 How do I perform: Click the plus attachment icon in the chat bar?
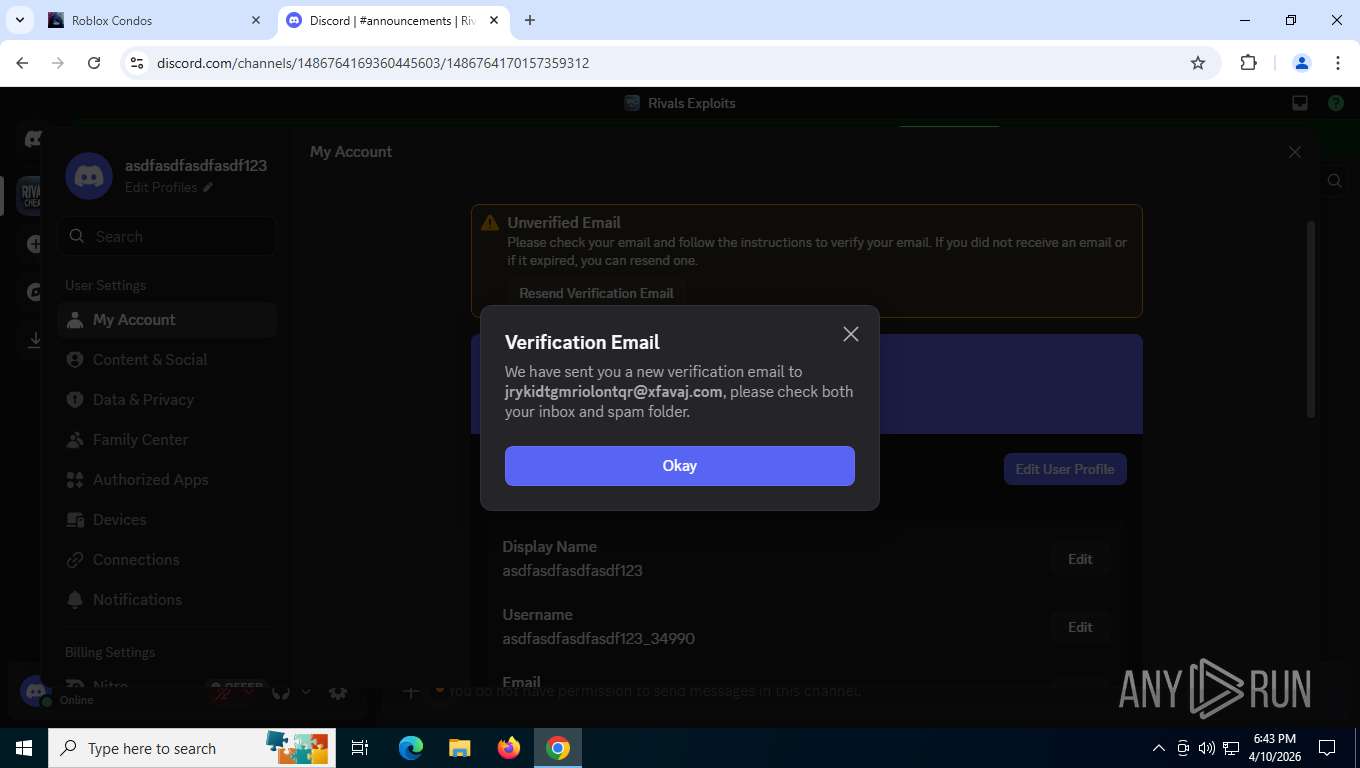tap(411, 691)
